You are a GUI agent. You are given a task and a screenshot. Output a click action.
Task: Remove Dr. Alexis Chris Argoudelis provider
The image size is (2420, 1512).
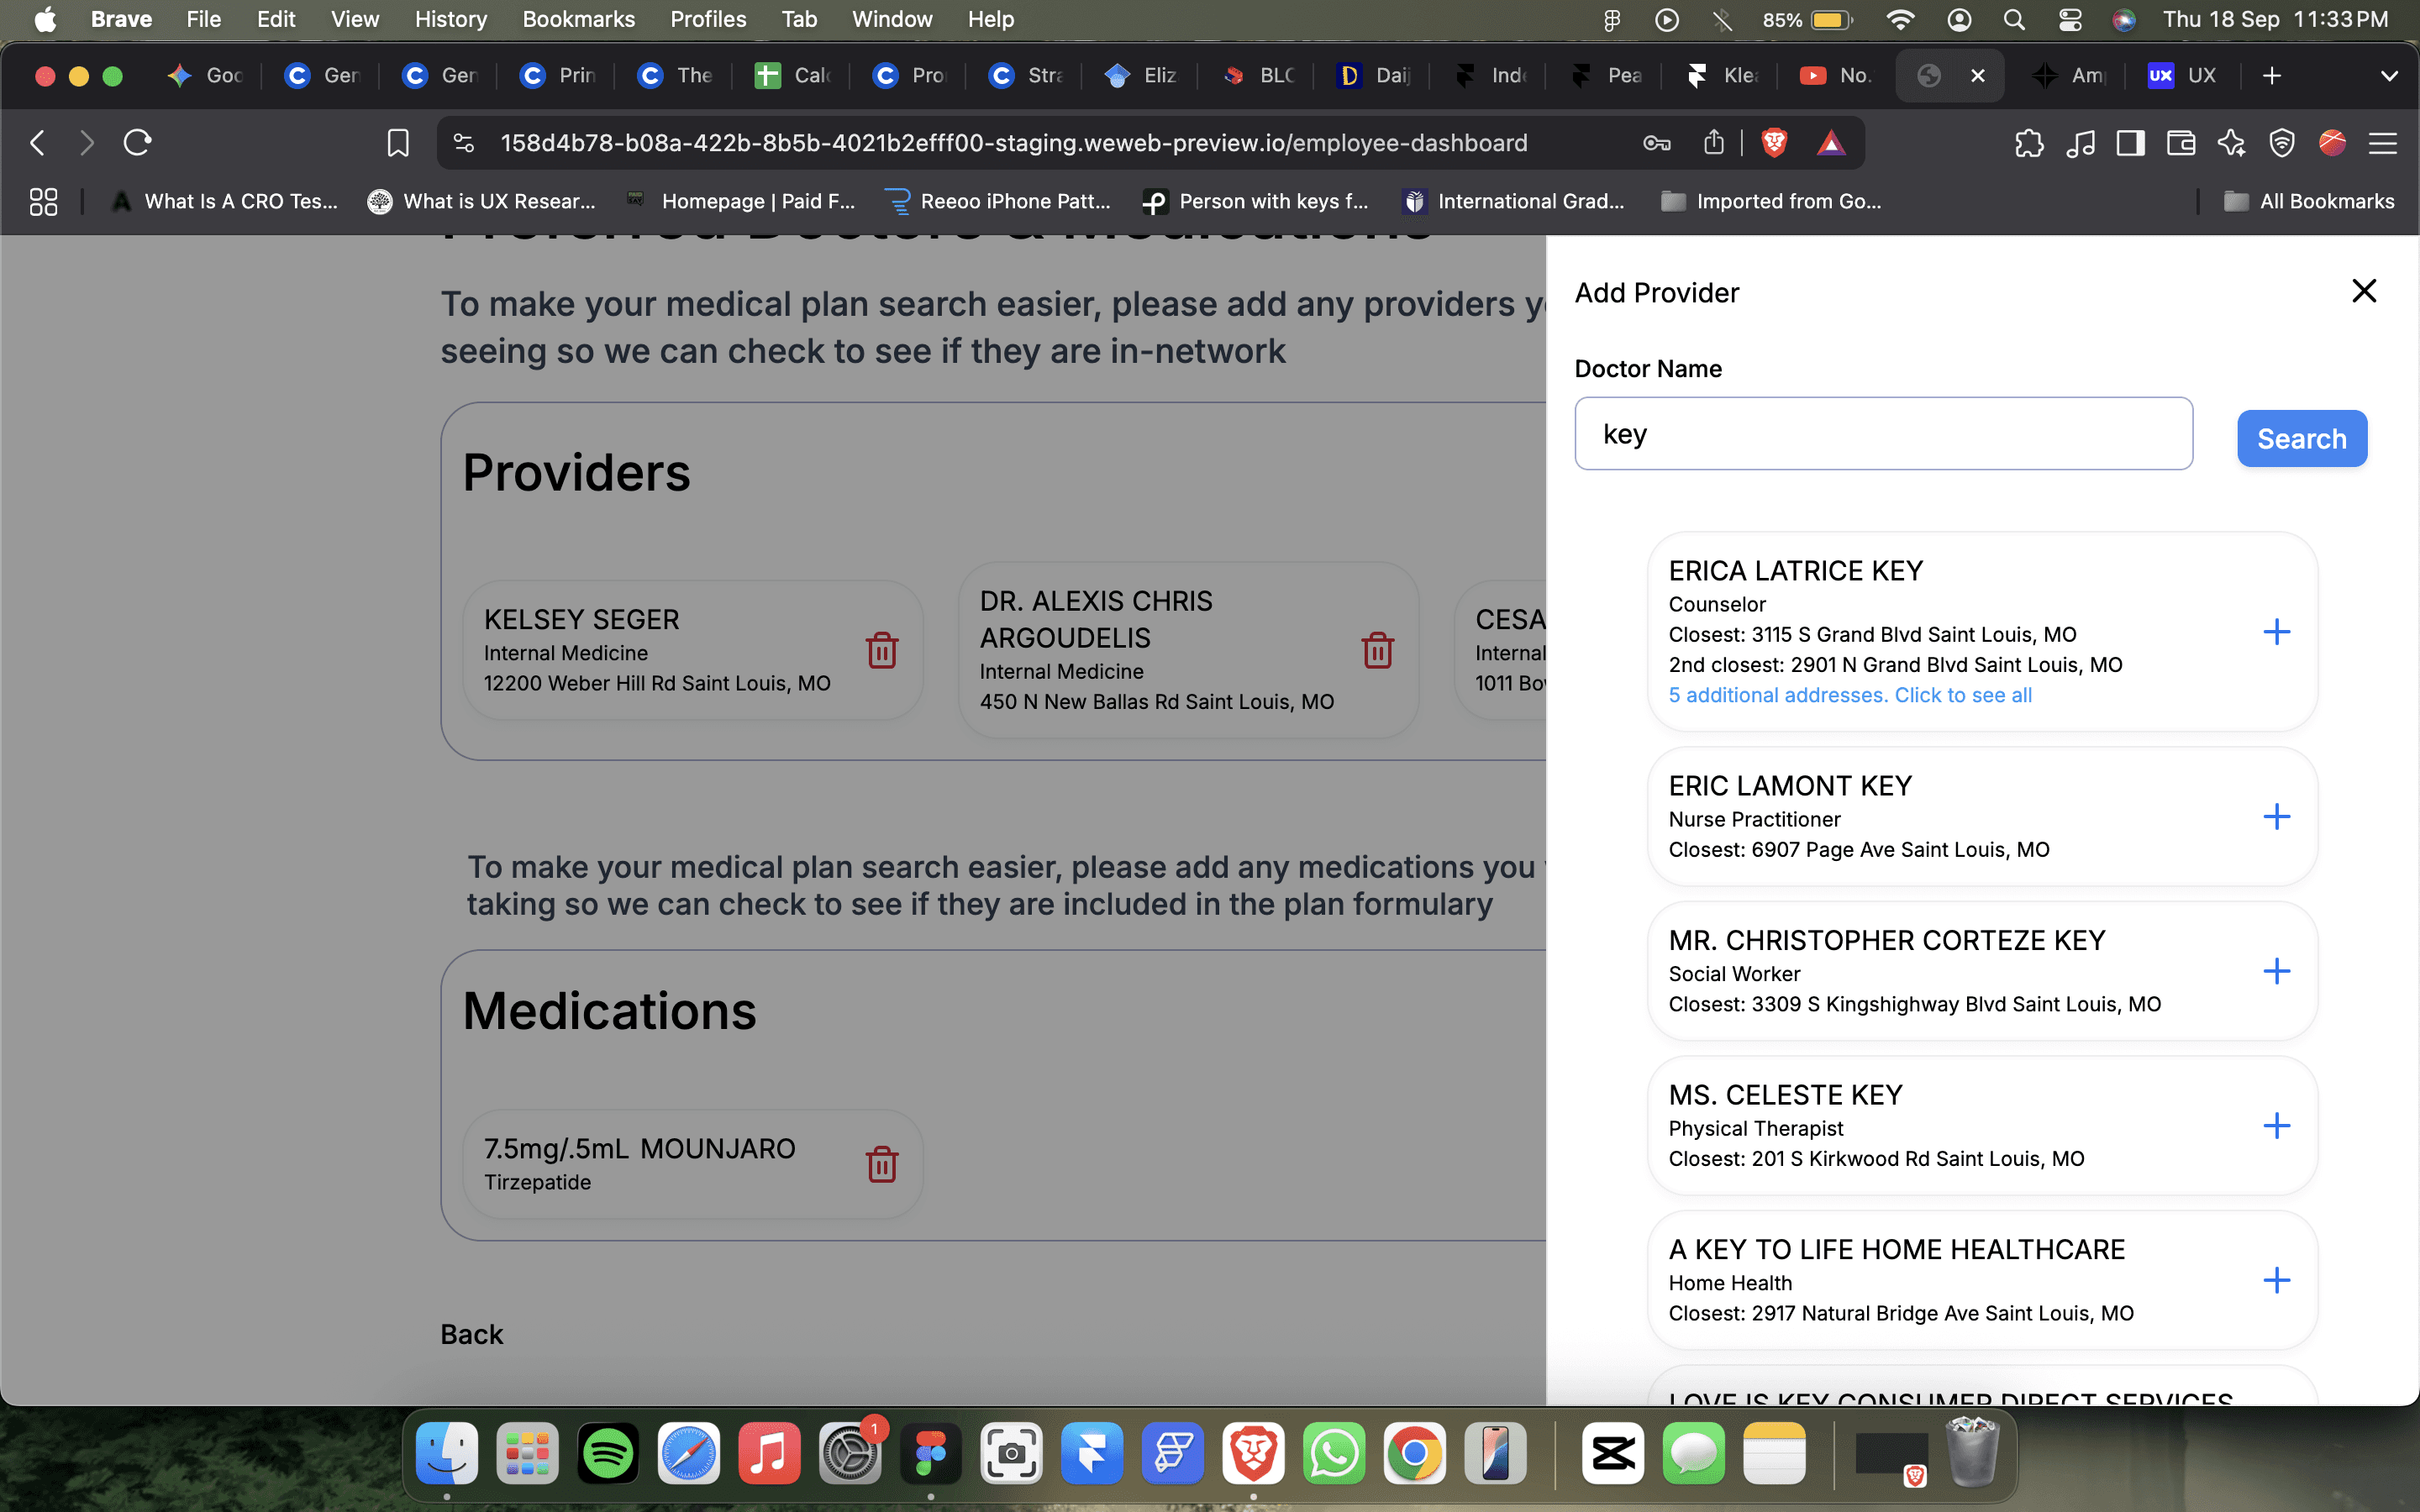pyautogui.click(x=1377, y=651)
